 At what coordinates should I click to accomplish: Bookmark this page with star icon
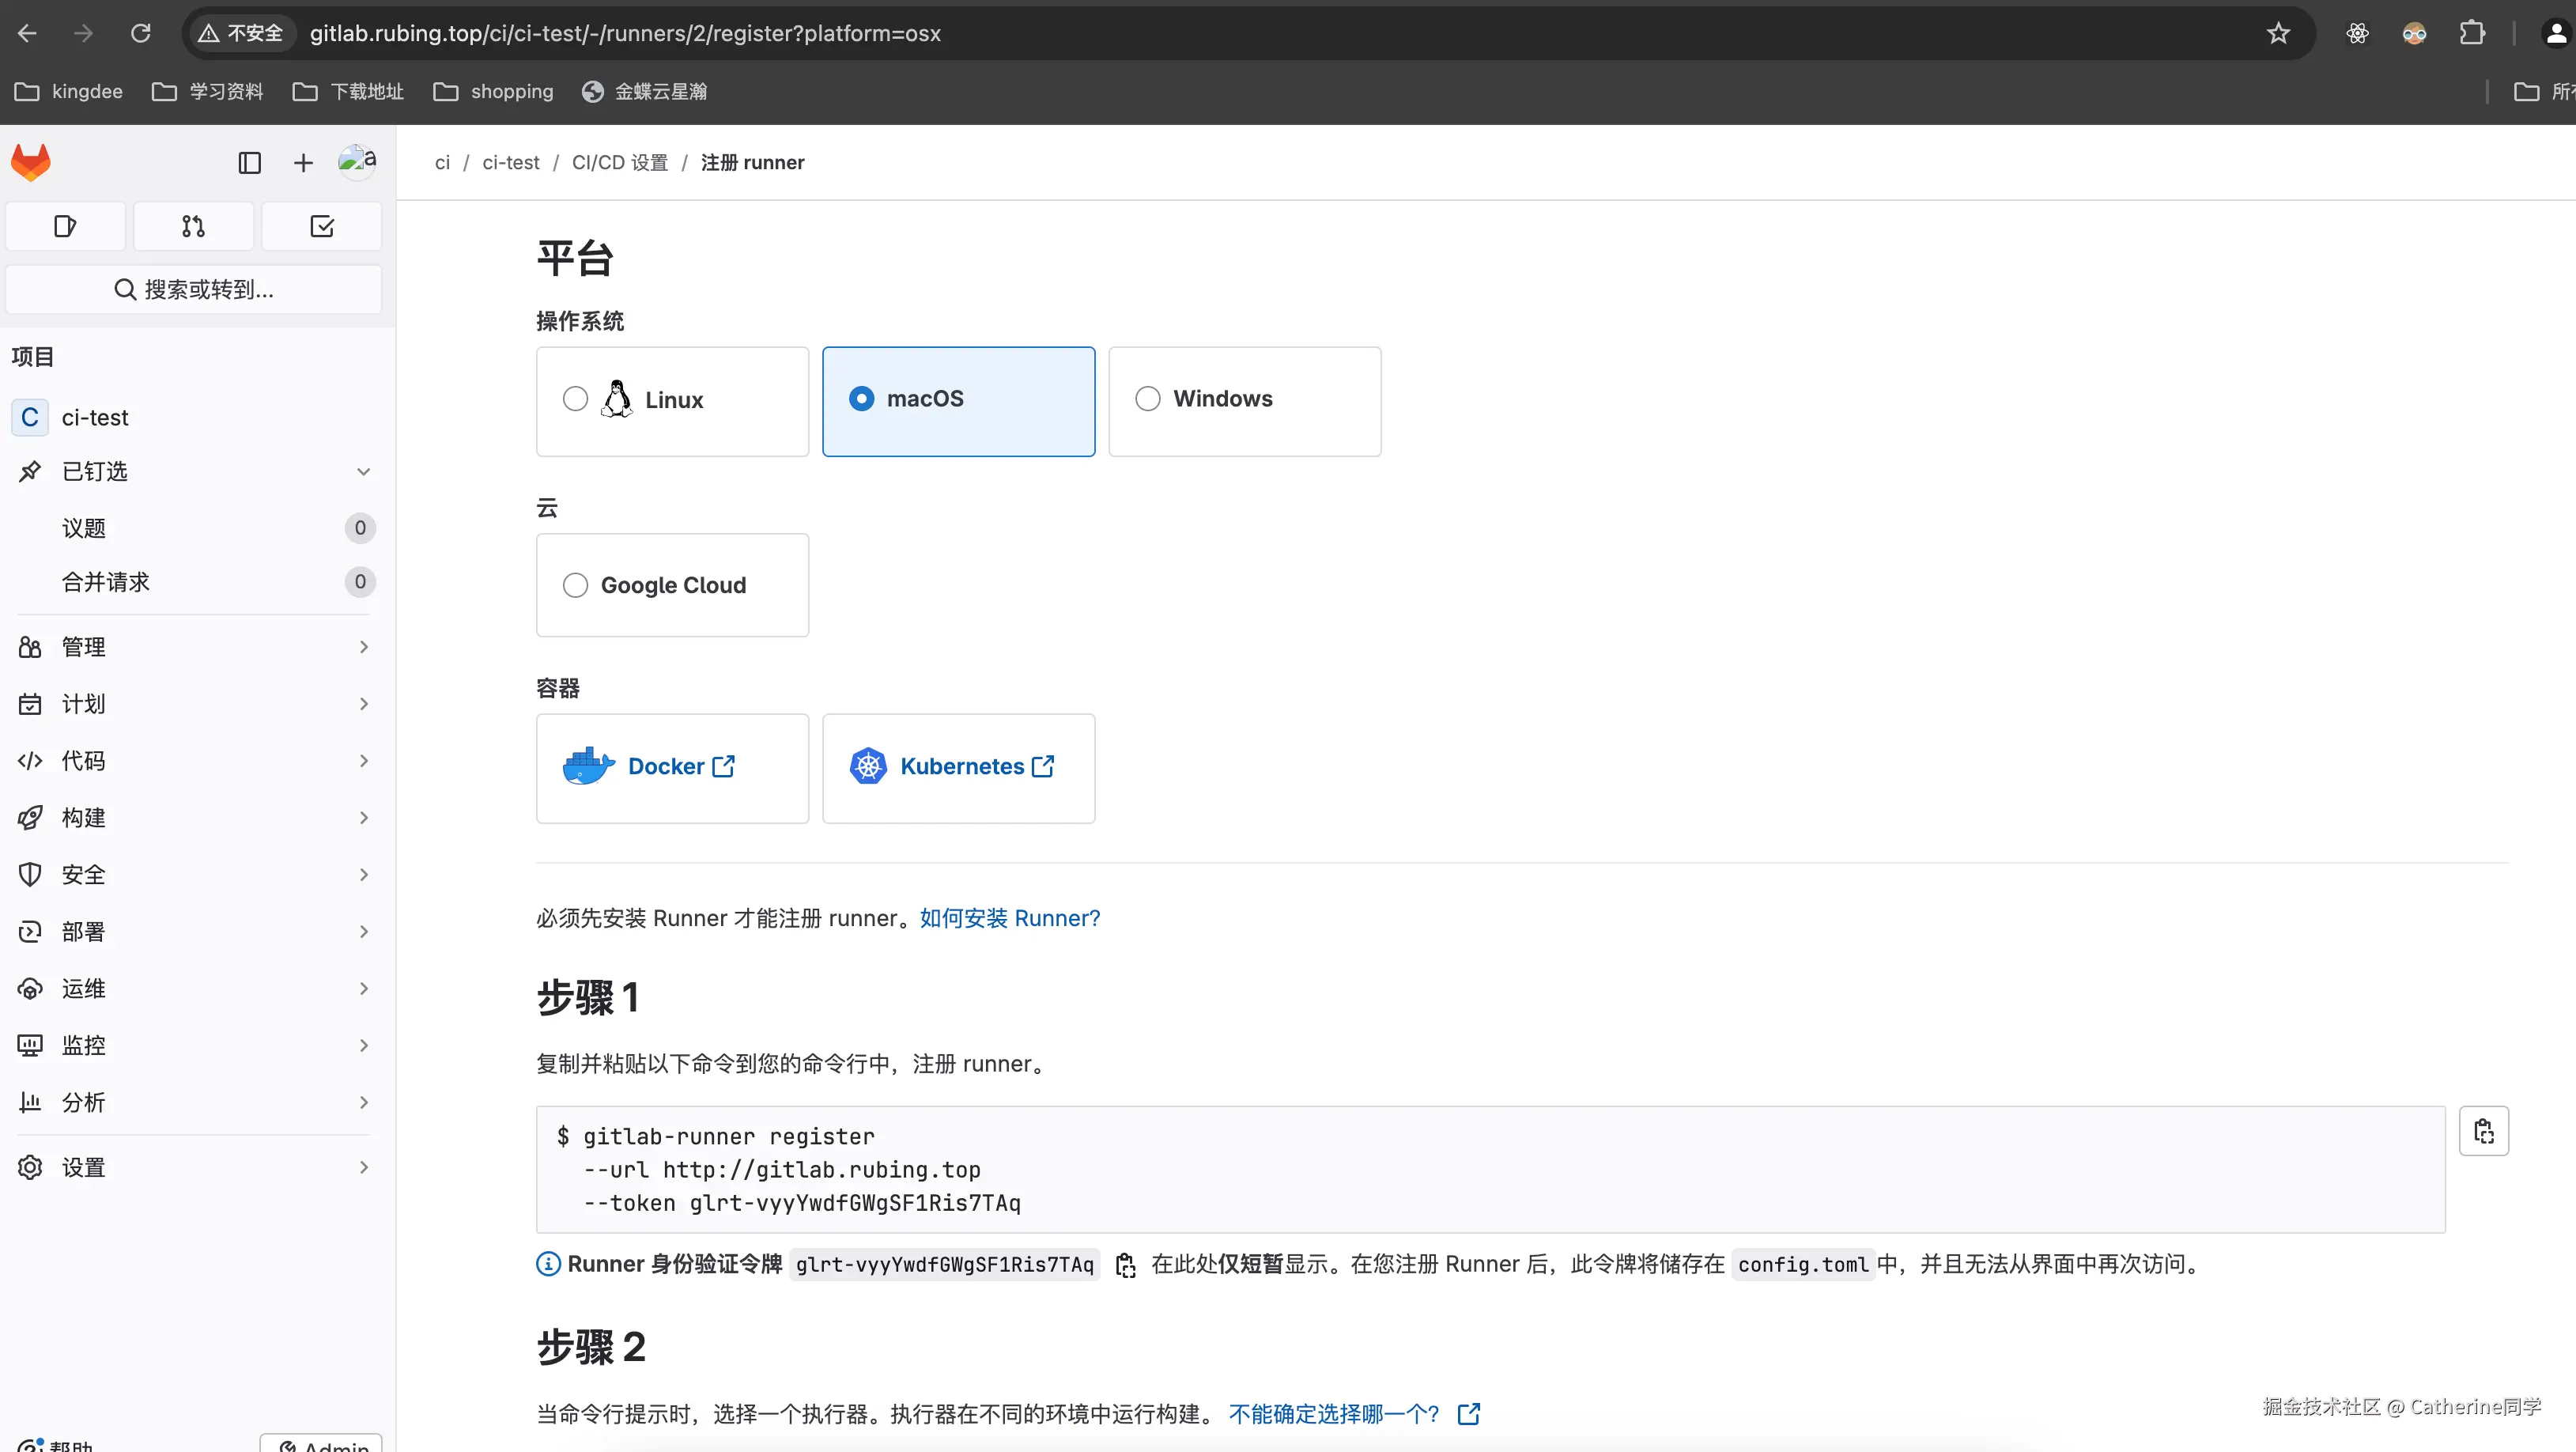[x=2278, y=33]
